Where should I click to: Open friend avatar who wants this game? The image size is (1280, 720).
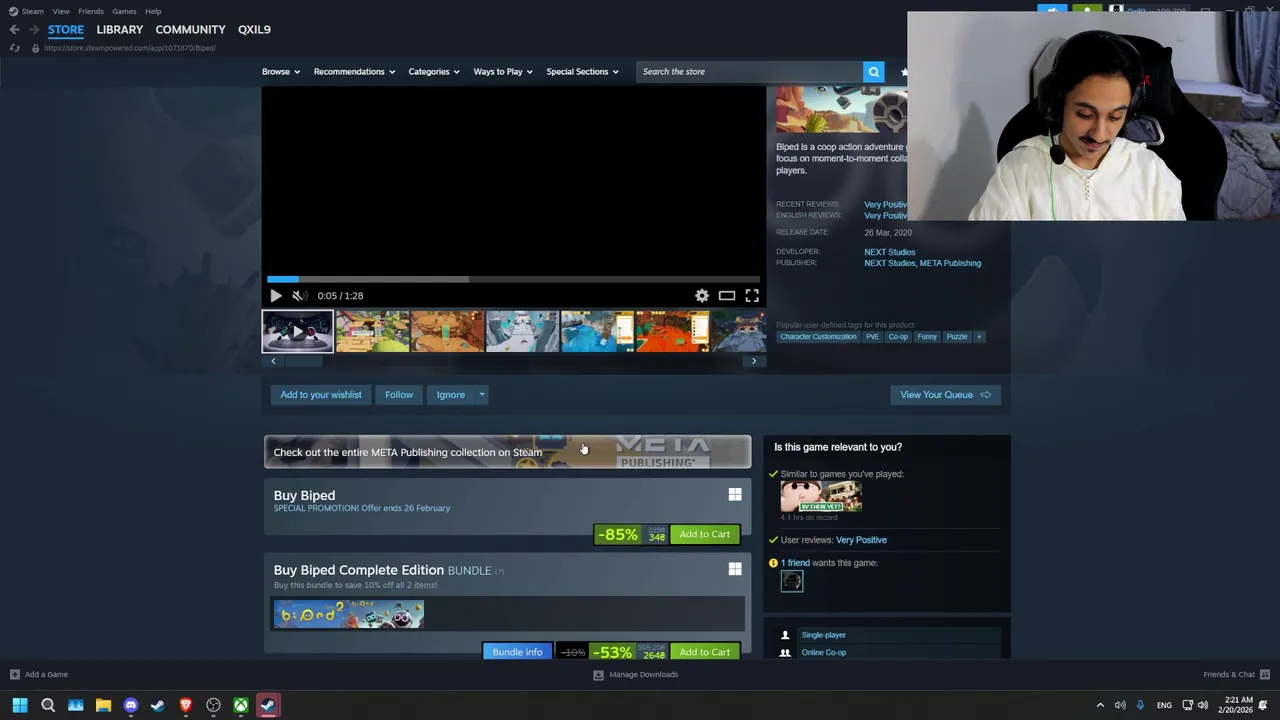(791, 581)
